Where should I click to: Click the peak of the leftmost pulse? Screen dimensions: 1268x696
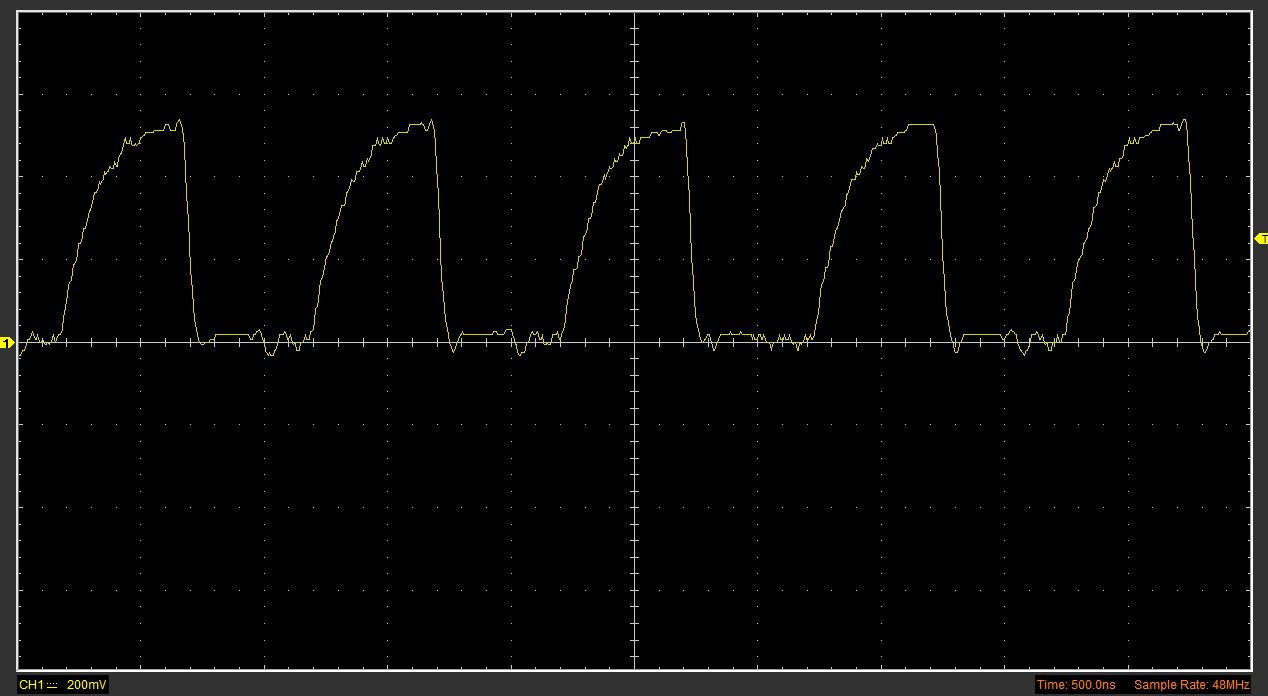[x=180, y=121]
